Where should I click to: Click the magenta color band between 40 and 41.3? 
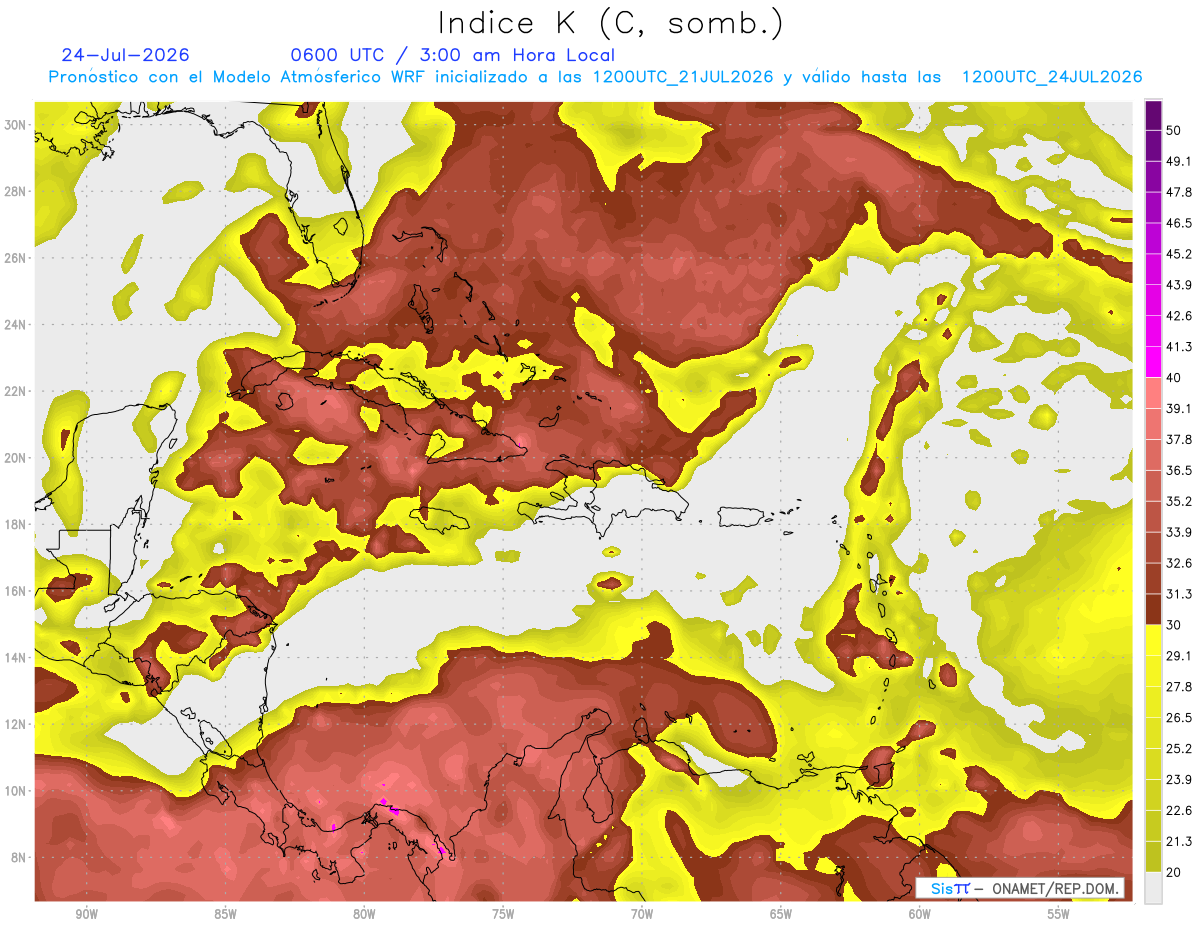1153,362
